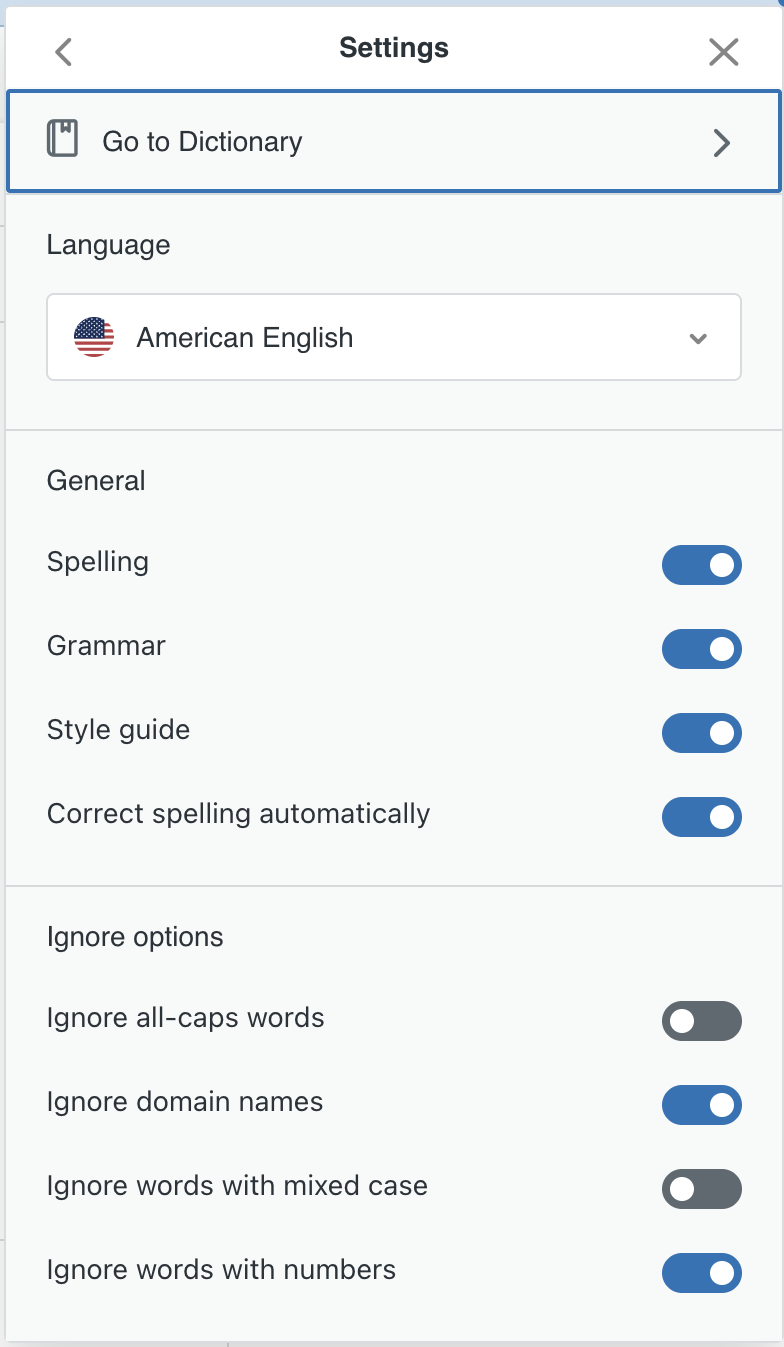
Task: Enable Ignore all-caps words
Action: [x=701, y=1021]
